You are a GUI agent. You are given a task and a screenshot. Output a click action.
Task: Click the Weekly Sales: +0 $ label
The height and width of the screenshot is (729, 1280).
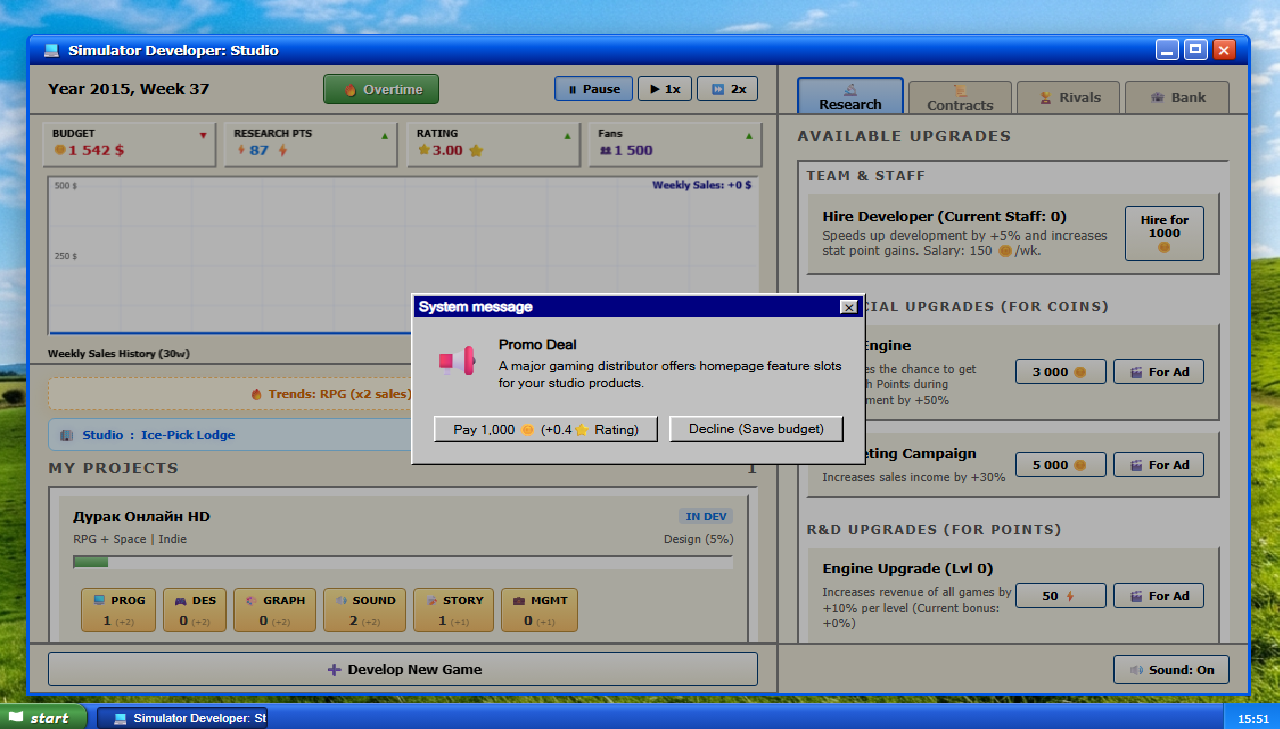[701, 185]
